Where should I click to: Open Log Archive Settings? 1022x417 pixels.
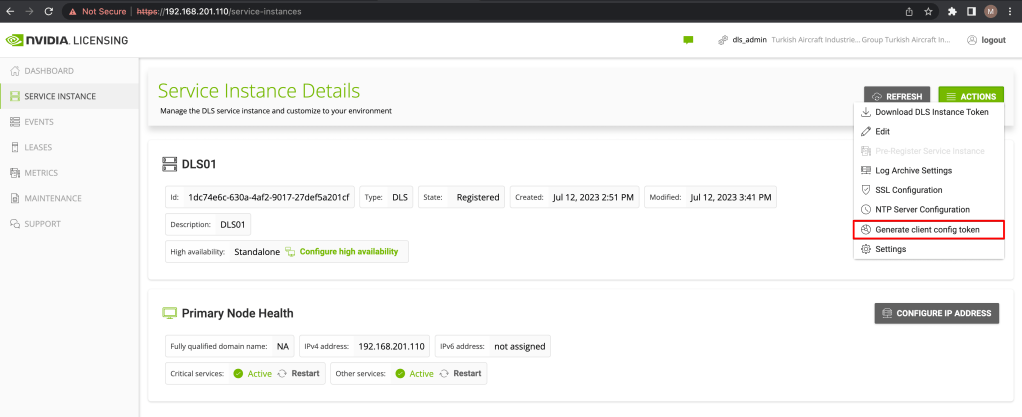click(913, 170)
